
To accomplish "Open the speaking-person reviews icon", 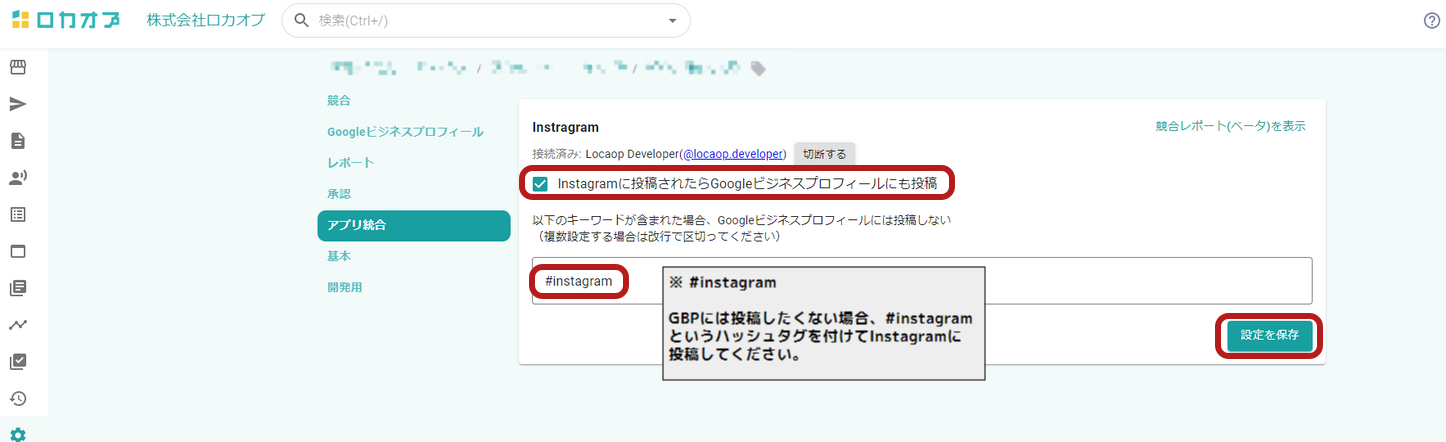I will click(x=18, y=178).
